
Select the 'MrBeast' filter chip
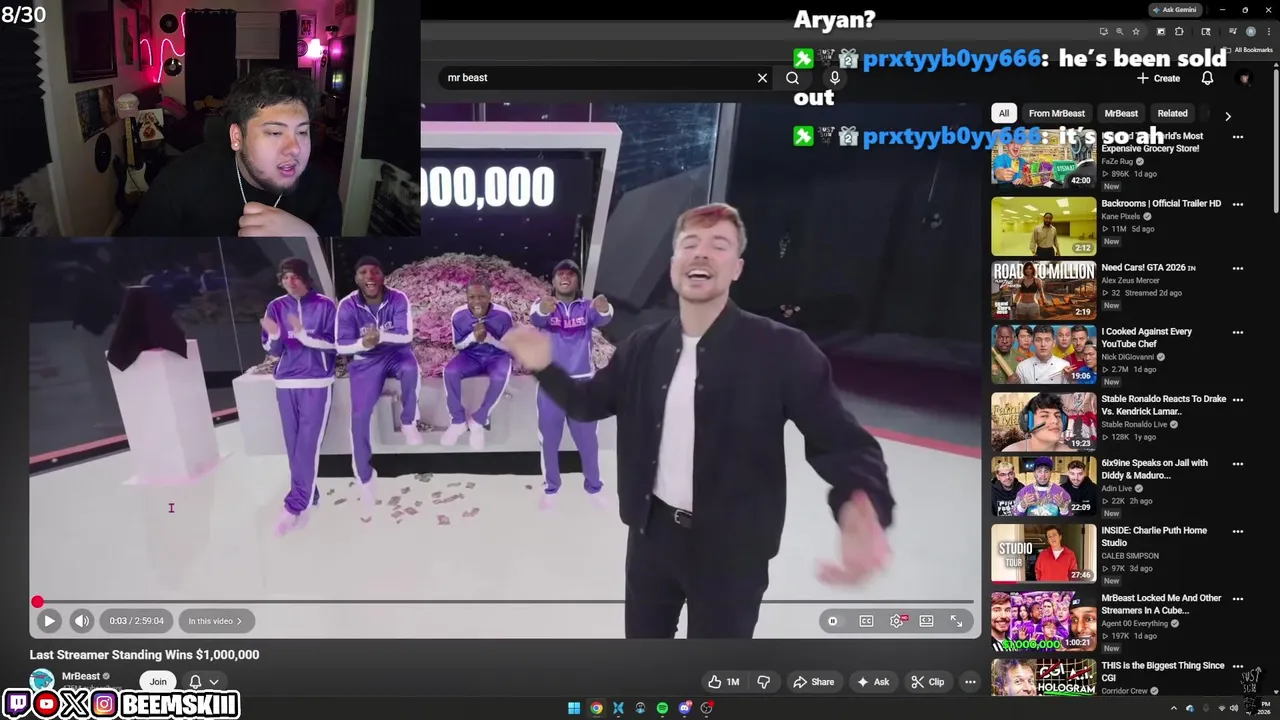[x=1121, y=113]
